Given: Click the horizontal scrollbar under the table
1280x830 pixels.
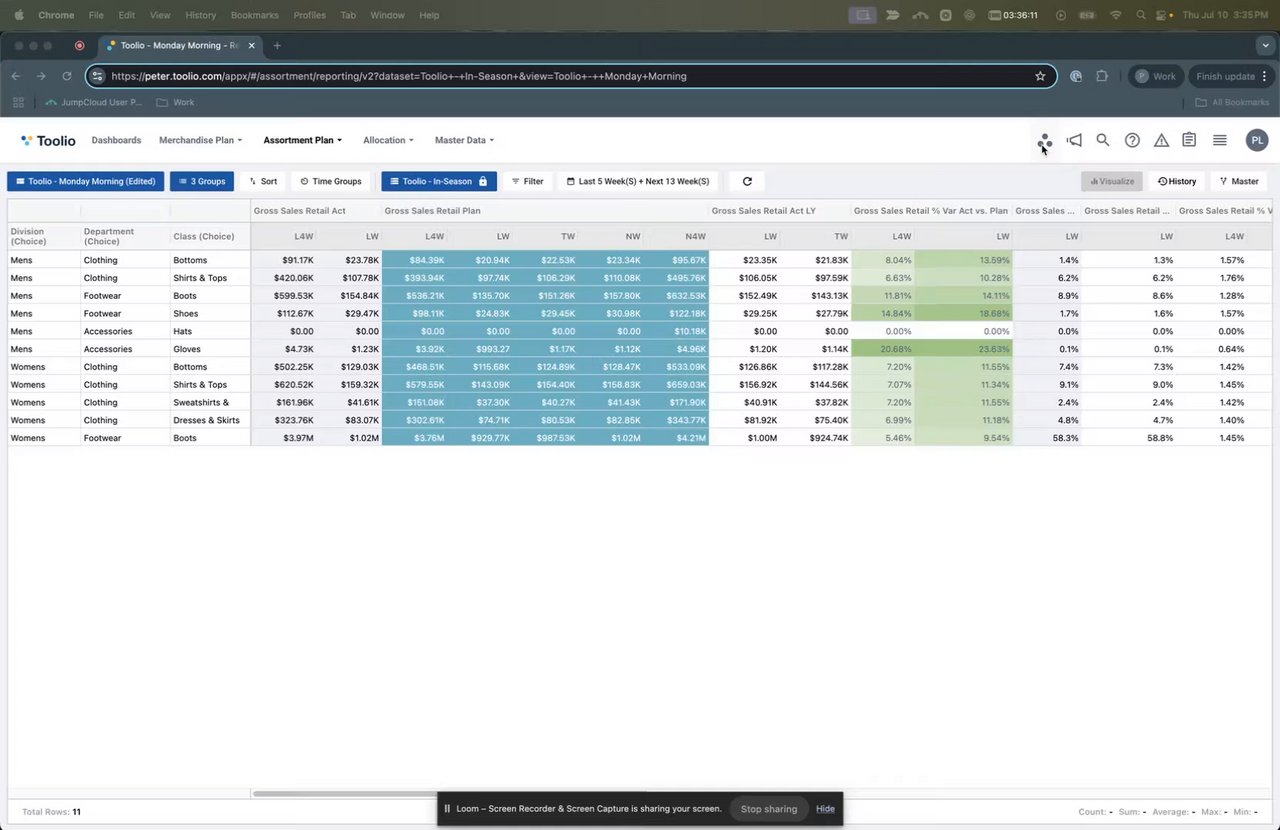Looking at the screenshot, I should click(448, 794).
